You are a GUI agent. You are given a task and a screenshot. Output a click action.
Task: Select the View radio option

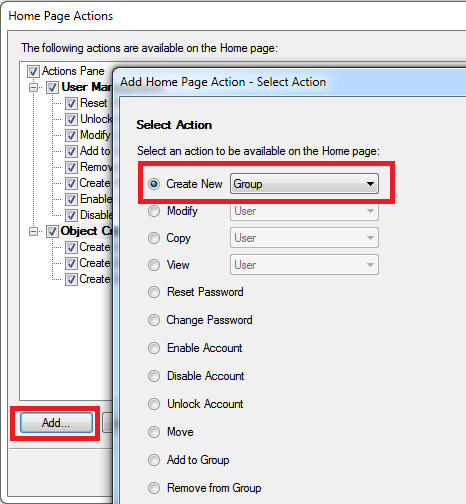154,265
